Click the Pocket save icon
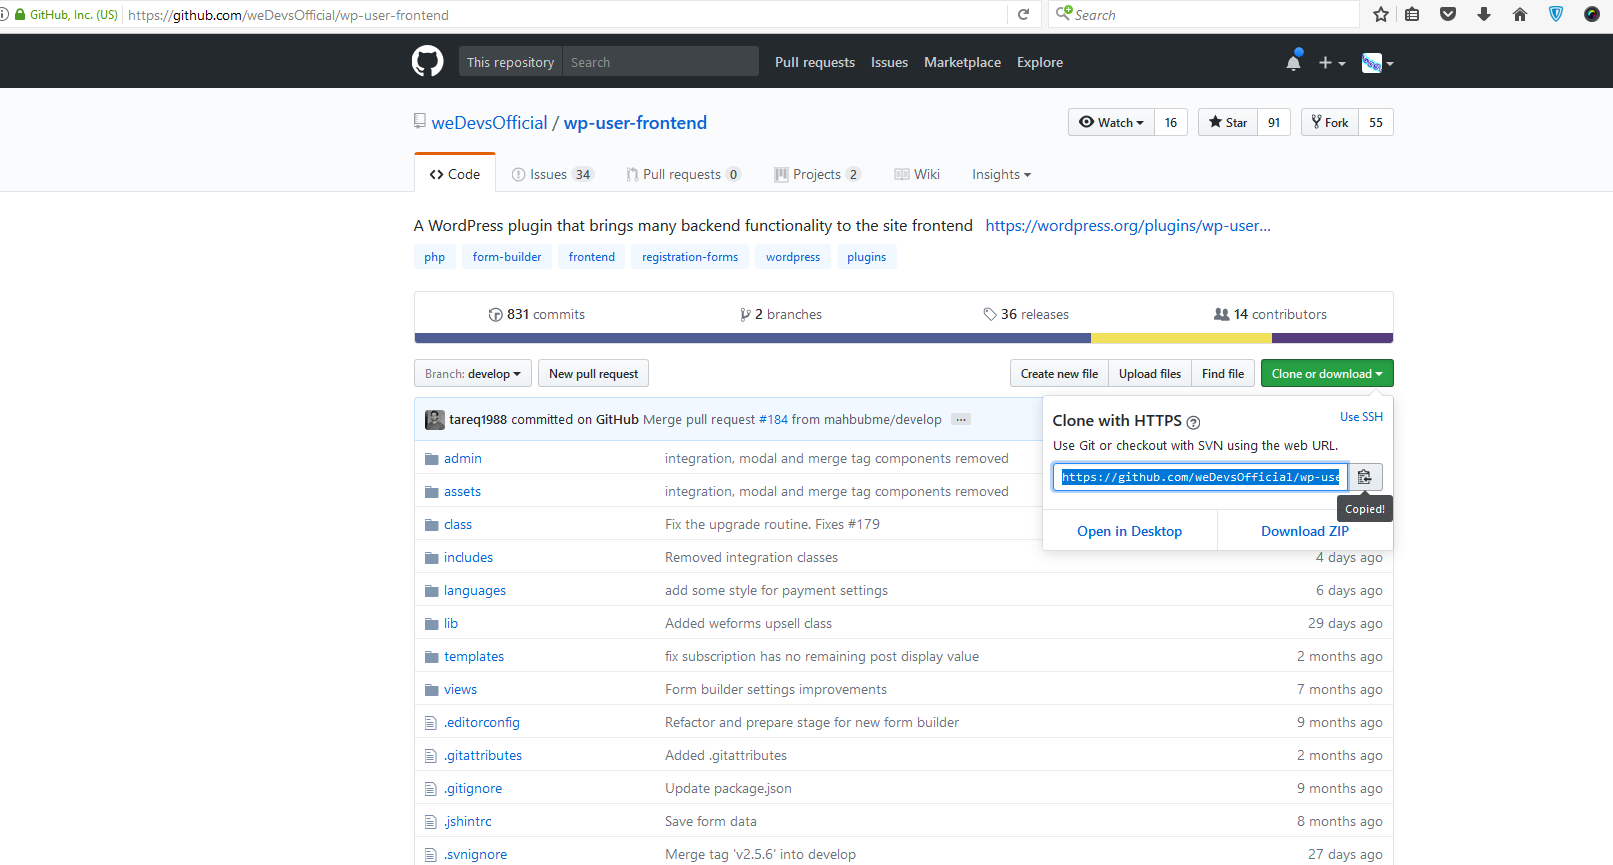The image size is (1613, 865). coord(1448,14)
